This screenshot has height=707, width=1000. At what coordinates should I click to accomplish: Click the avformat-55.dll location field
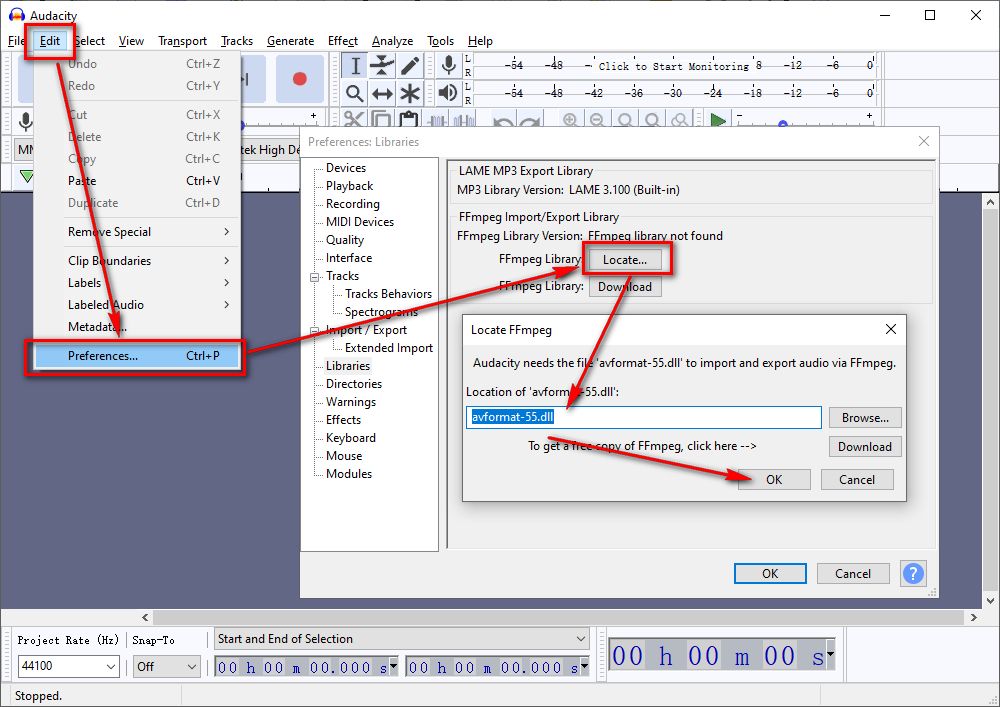643,418
